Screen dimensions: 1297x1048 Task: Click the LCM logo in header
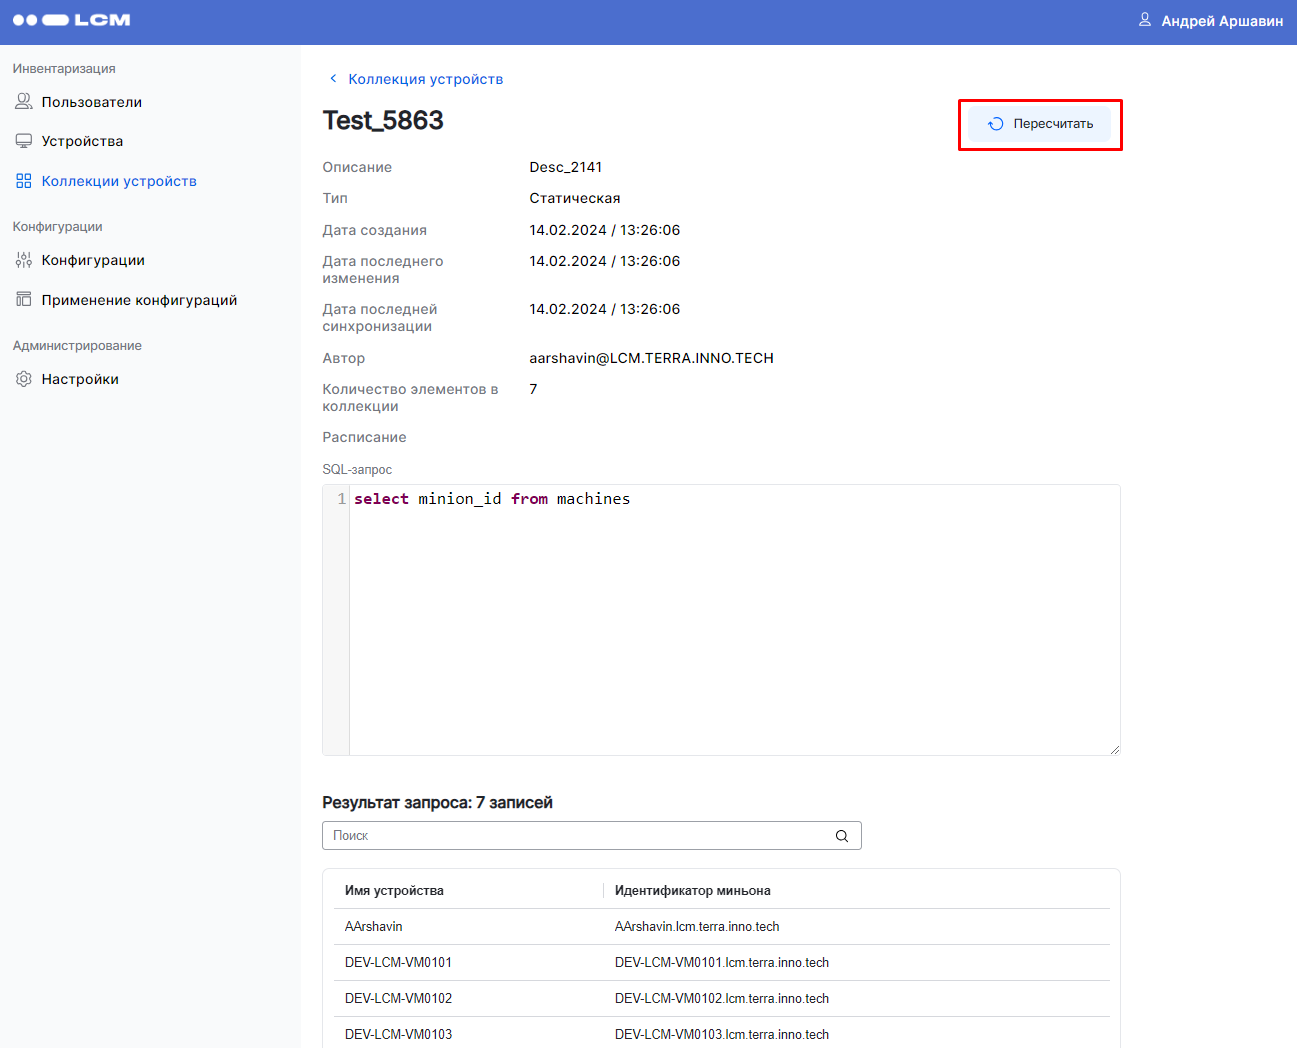pyautogui.click(x=71, y=20)
